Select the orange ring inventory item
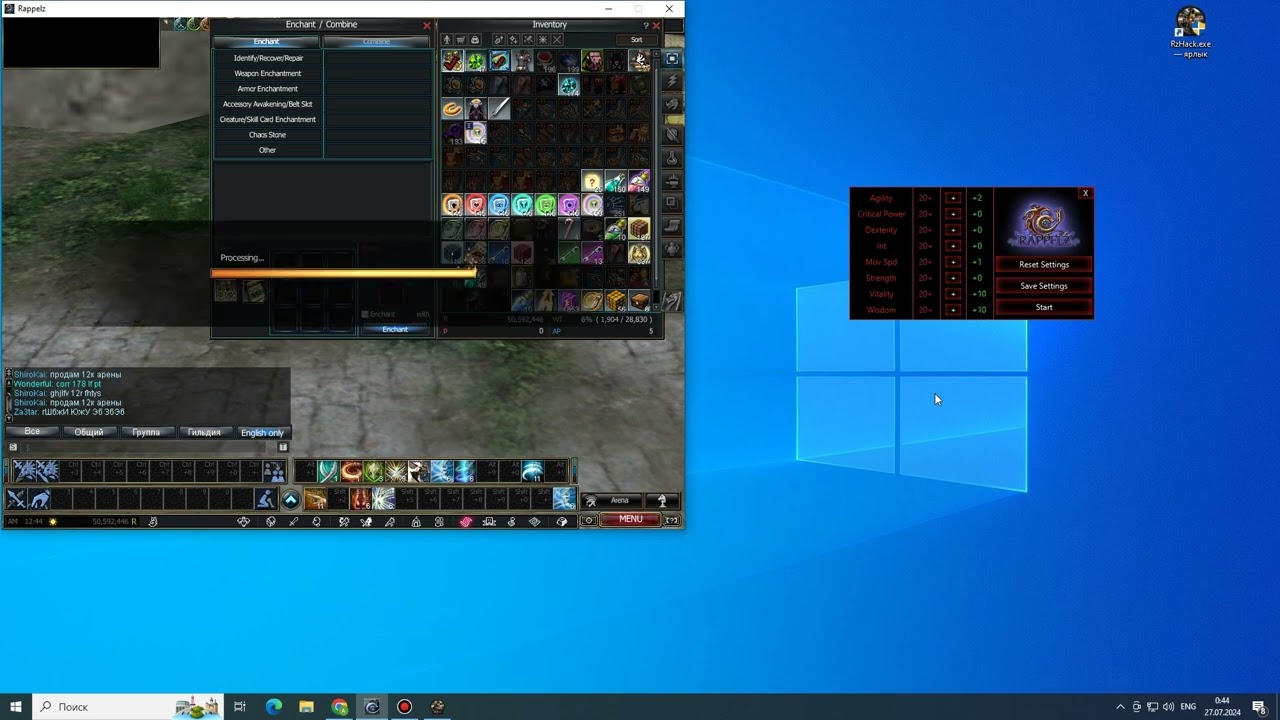The width and height of the screenshot is (1280, 720). [x=453, y=108]
